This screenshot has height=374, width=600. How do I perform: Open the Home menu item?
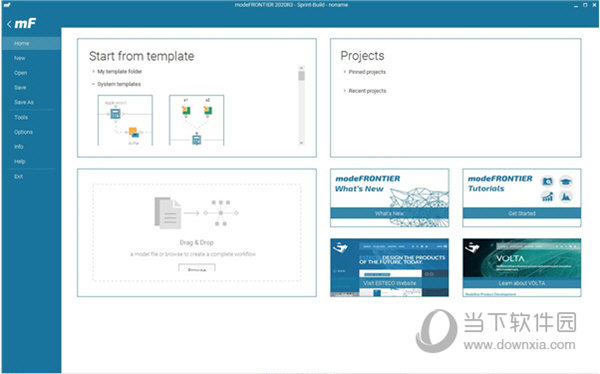coord(31,43)
